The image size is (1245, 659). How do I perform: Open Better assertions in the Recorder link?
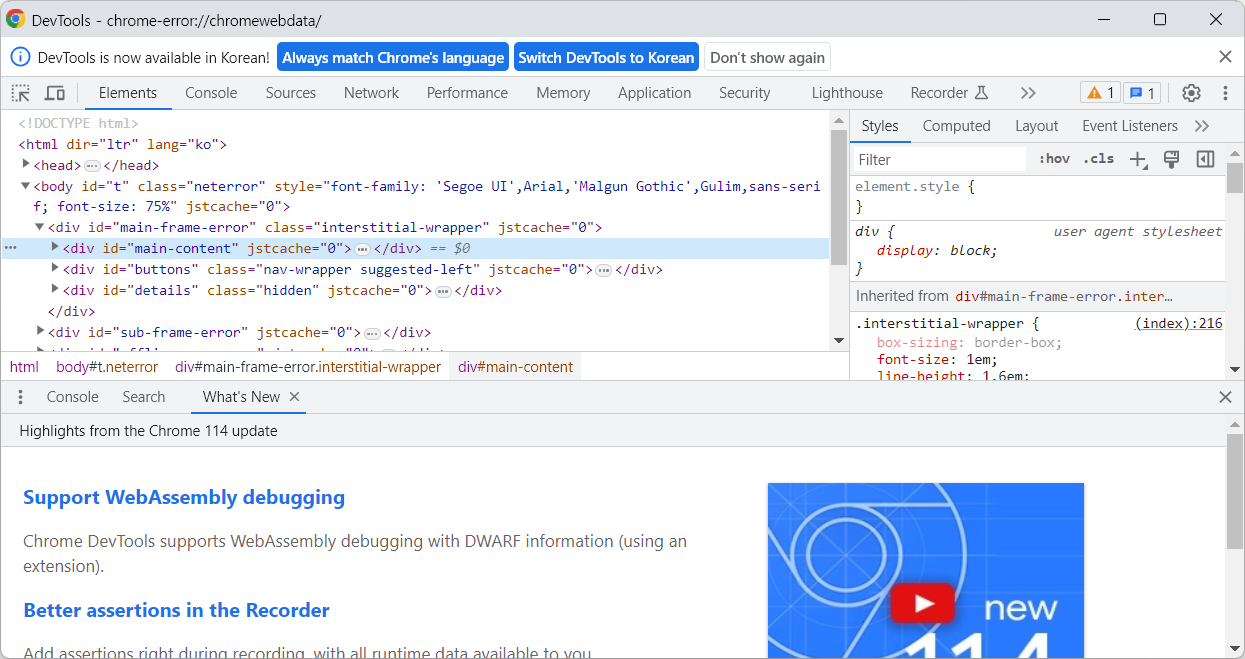point(176,610)
